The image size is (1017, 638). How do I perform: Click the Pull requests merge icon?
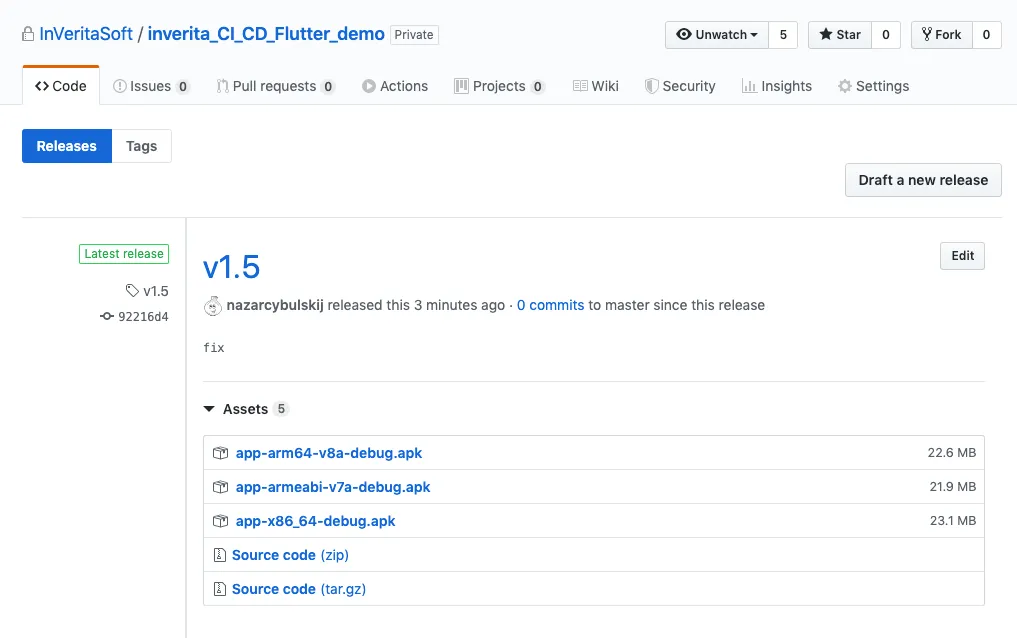[x=222, y=86]
